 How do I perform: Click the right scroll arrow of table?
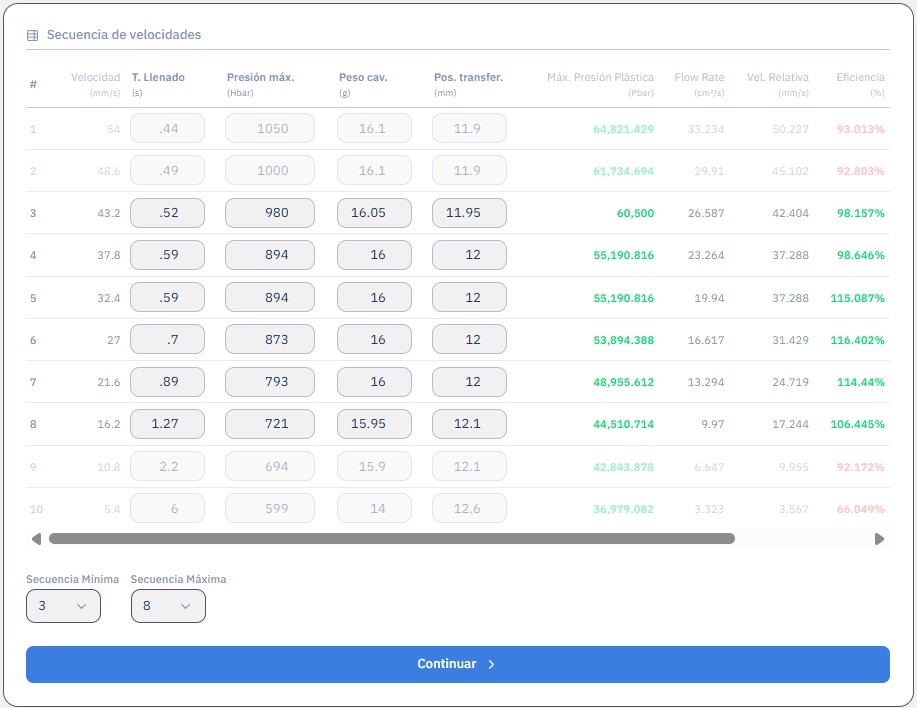point(879,539)
